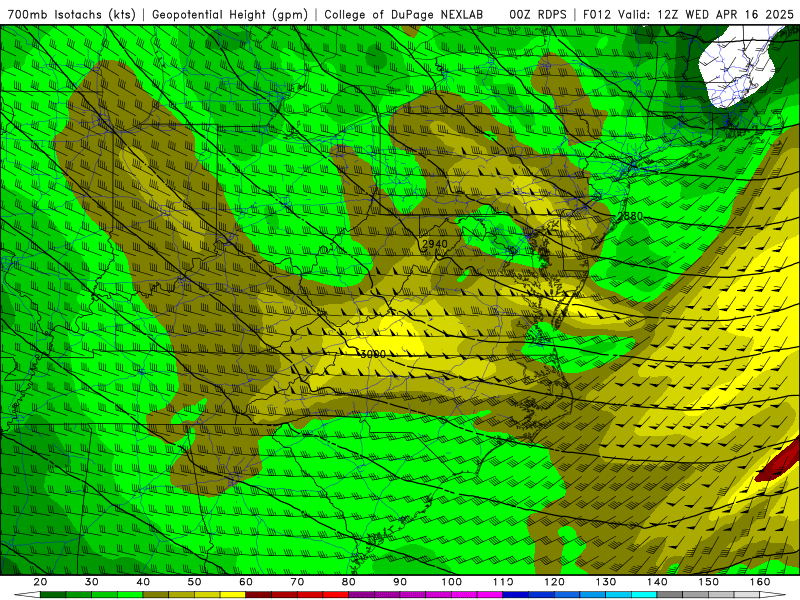Click the 160 value on the color scale
The image size is (800, 600).
pyautogui.click(x=760, y=582)
